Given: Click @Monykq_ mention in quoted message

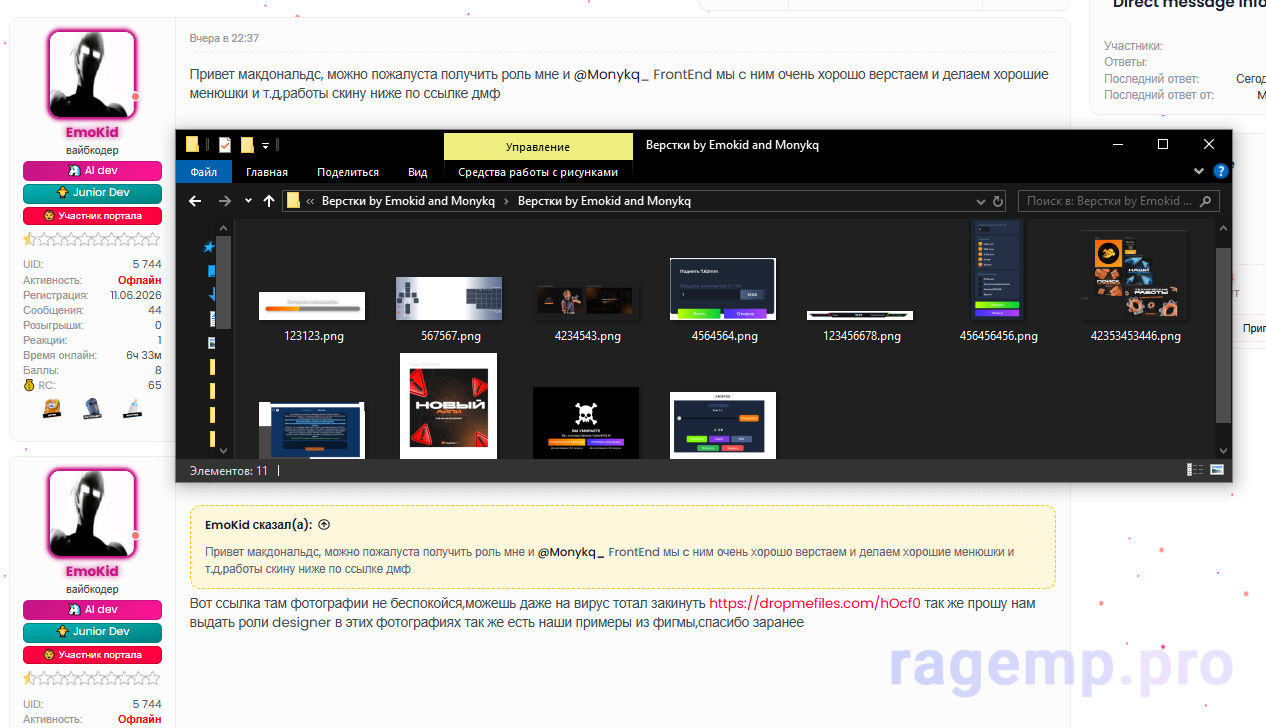Looking at the screenshot, I should point(571,552).
